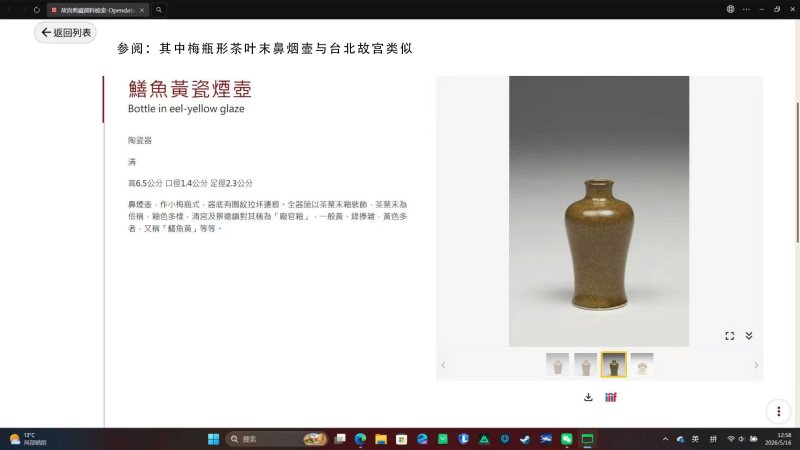This screenshot has width=800, height=450.
Task: Click the category text 陶瓷器
Action: (140, 140)
